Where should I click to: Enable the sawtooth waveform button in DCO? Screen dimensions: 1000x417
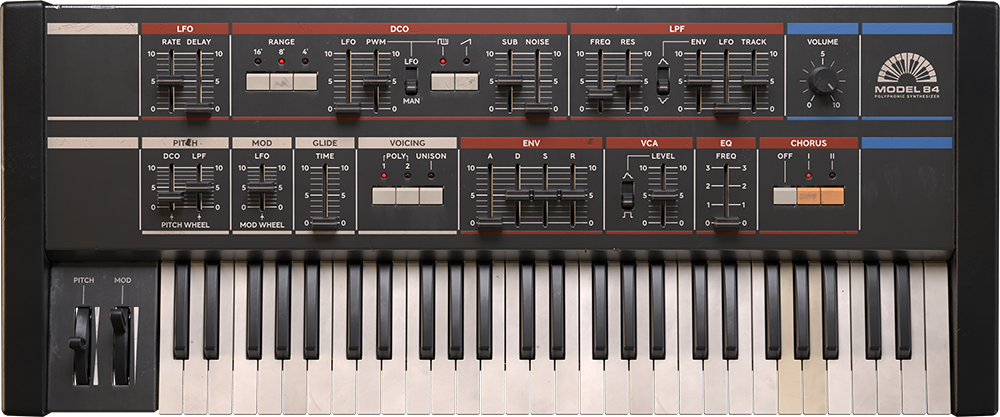pos(466,82)
